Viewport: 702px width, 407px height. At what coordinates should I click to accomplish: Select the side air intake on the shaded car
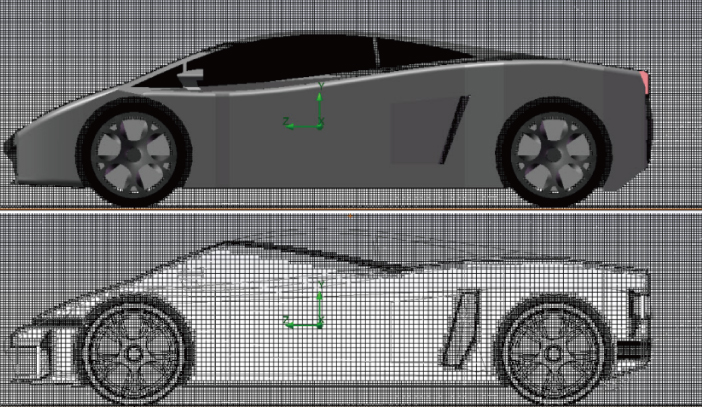[x=454, y=129]
